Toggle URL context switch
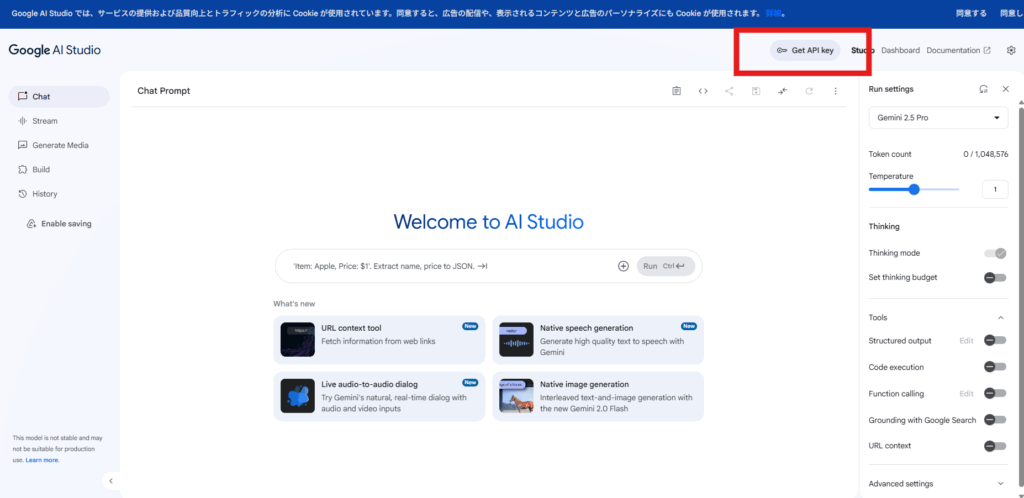 (x=995, y=446)
